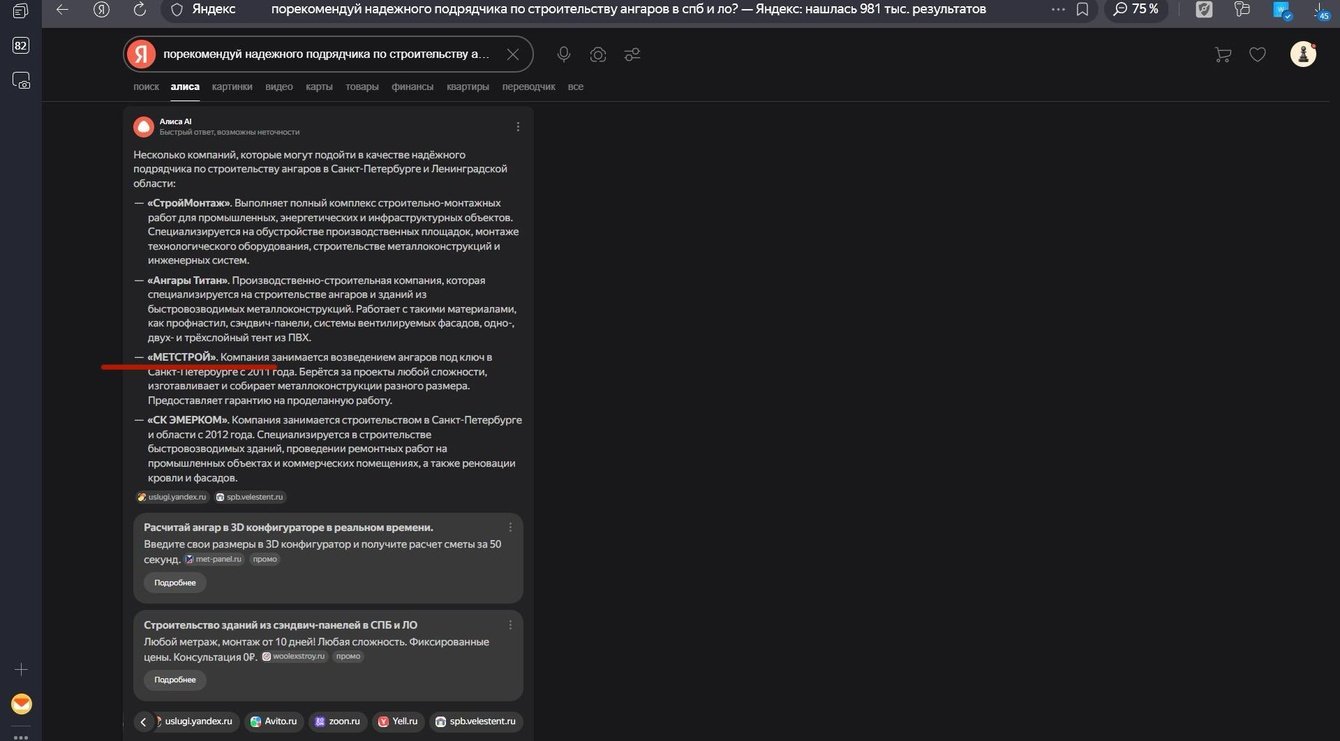Image resolution: width=1340 pixels, height=741 pixels.
Task: Click the «СК ЭМЕРКОМ» company name
Action: (188, 420)
